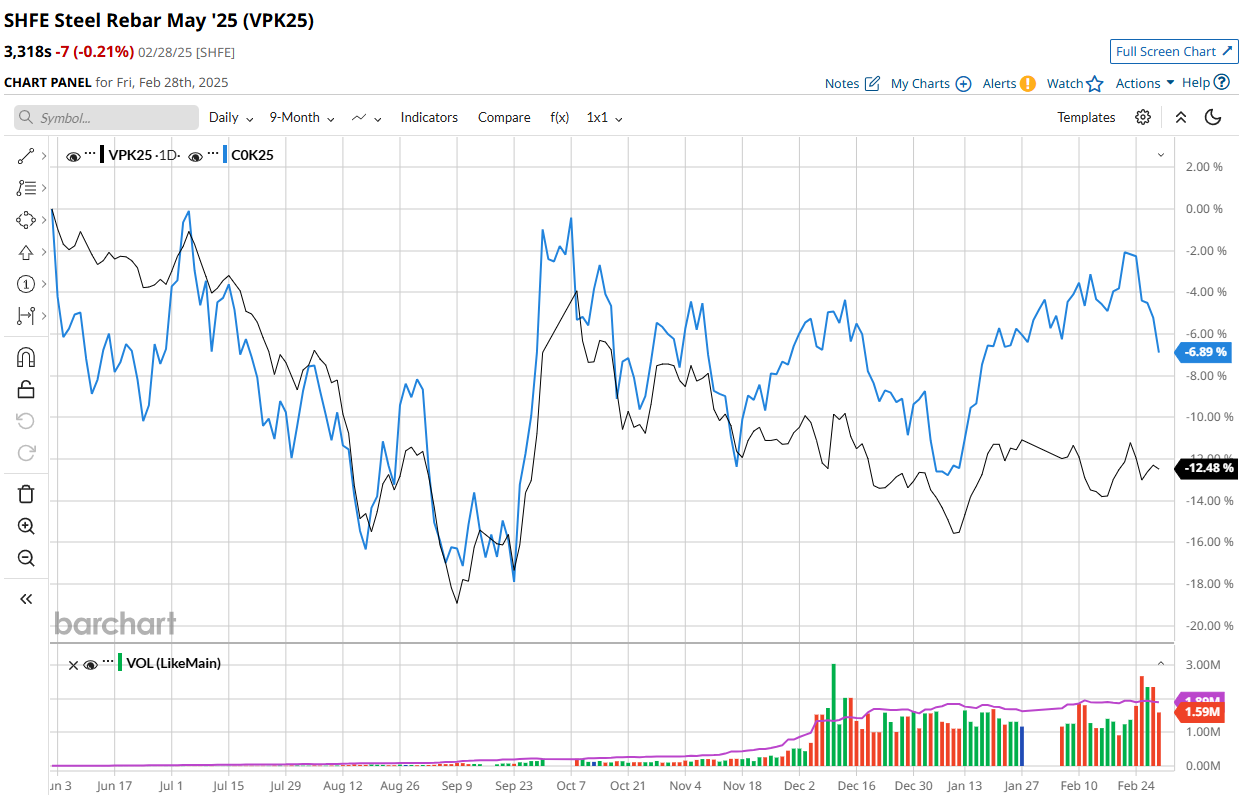
Task: Open C0K25 series more options dots
Action: 214,154
